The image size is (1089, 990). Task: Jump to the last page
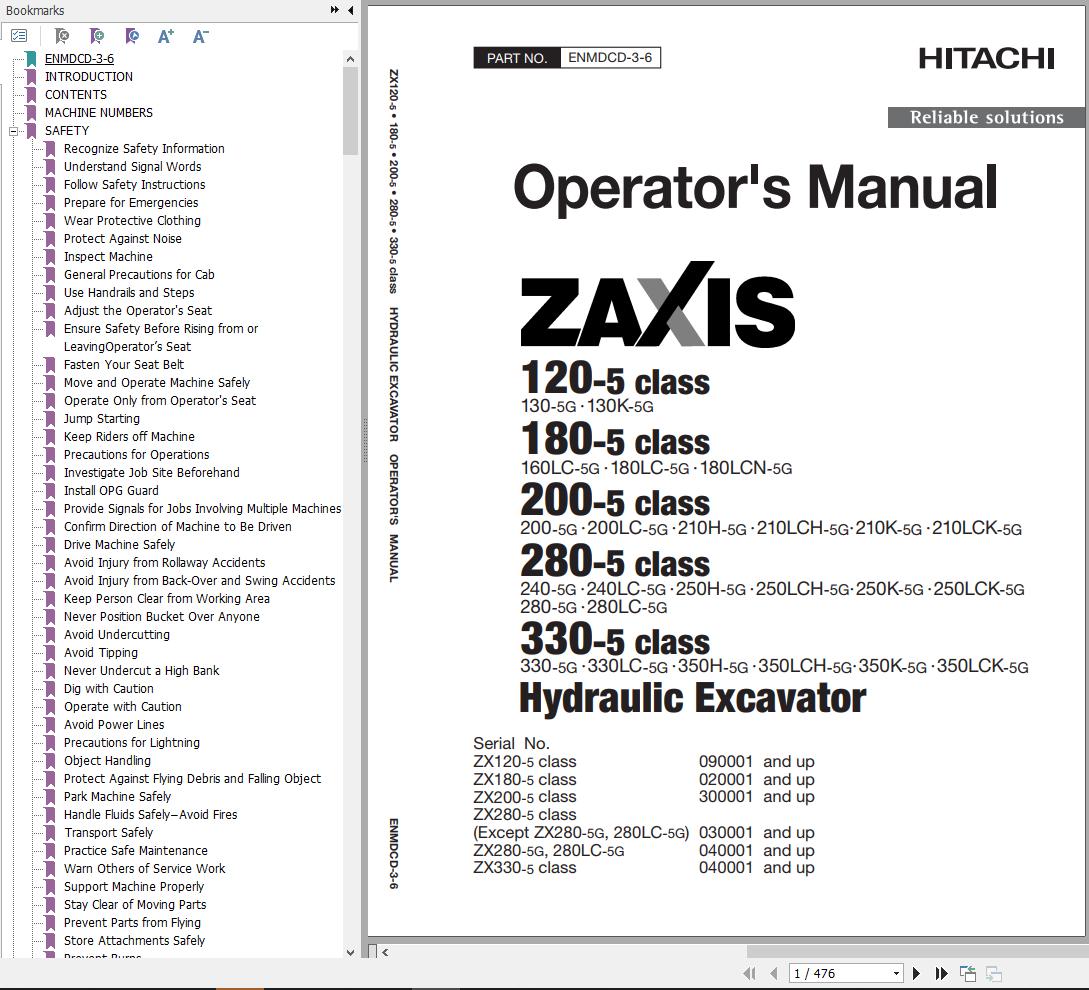[x=942, y=973]
